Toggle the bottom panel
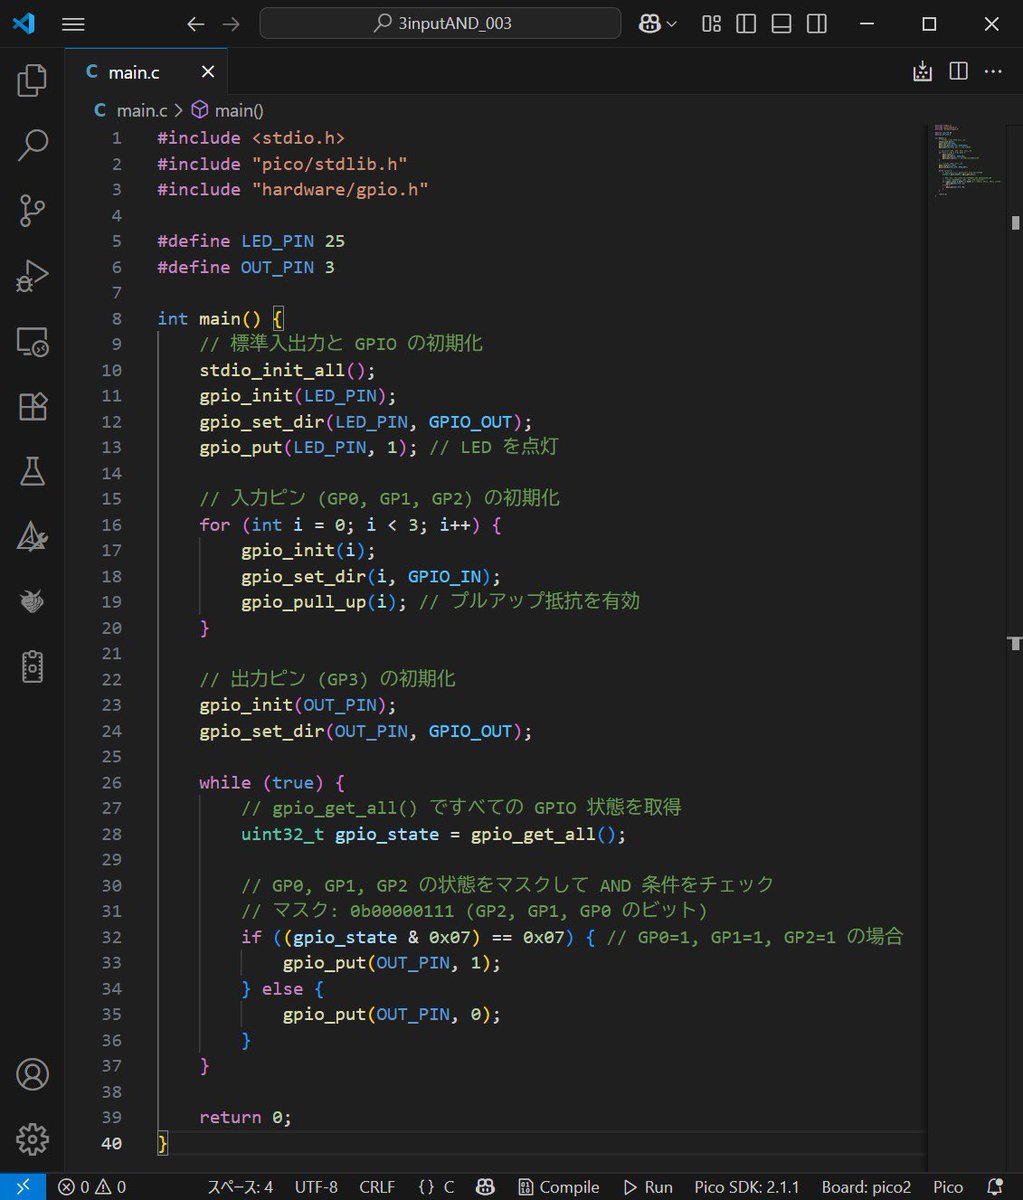 (x=782, y=24)
